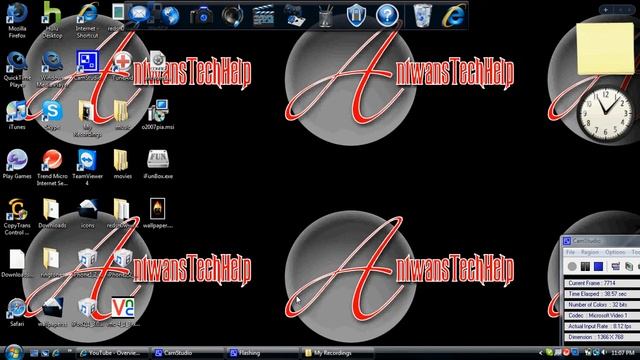
Task: Click Show Desktop in quick launch
Action: coord(34,353)
